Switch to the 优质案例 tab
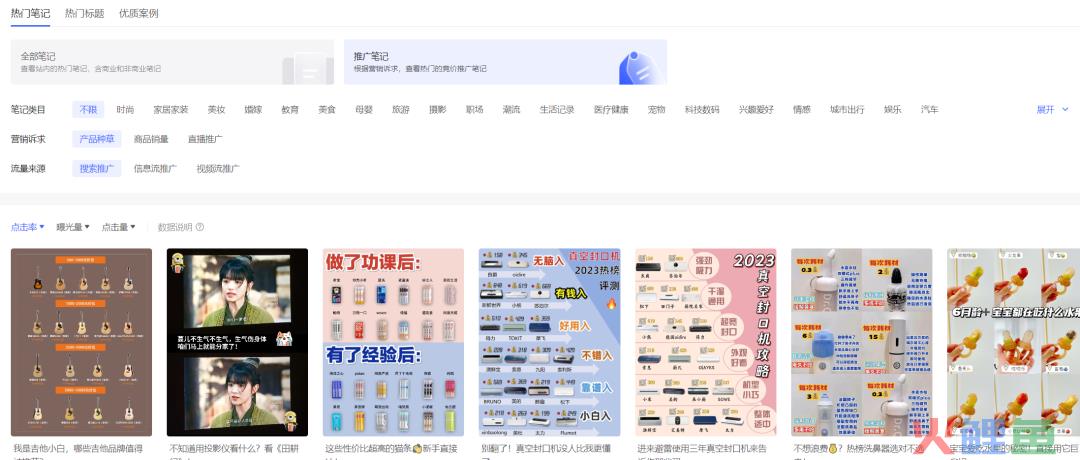 pos(138,14)
